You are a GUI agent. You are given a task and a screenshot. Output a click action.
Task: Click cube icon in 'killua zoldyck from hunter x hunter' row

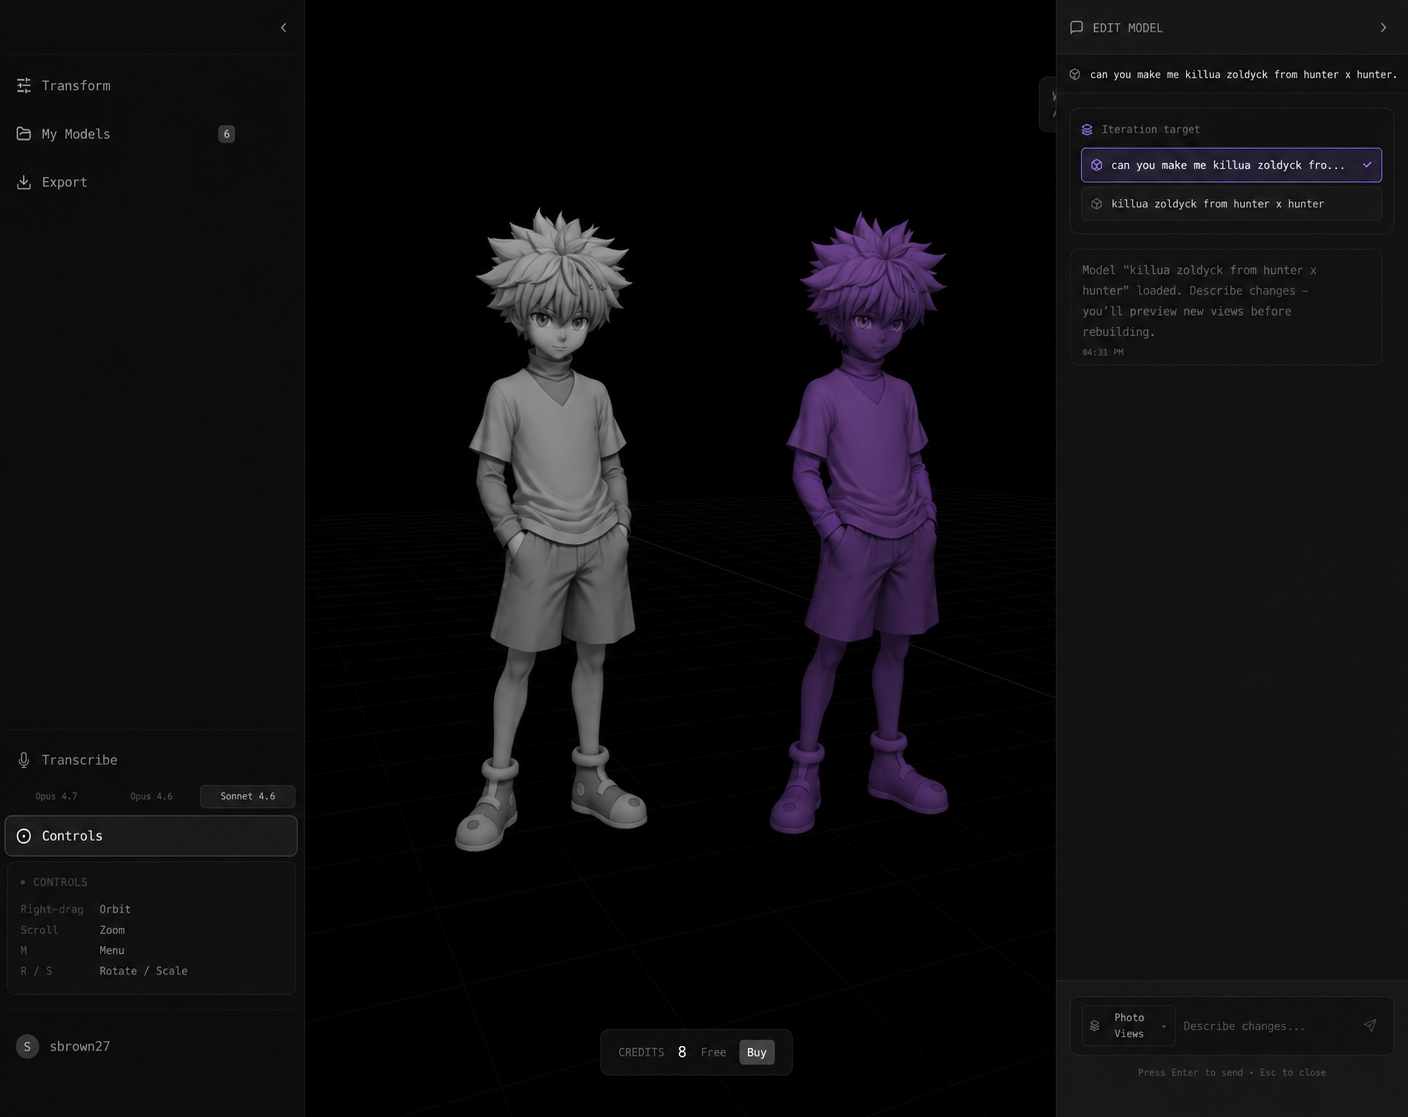point(1097,204)
